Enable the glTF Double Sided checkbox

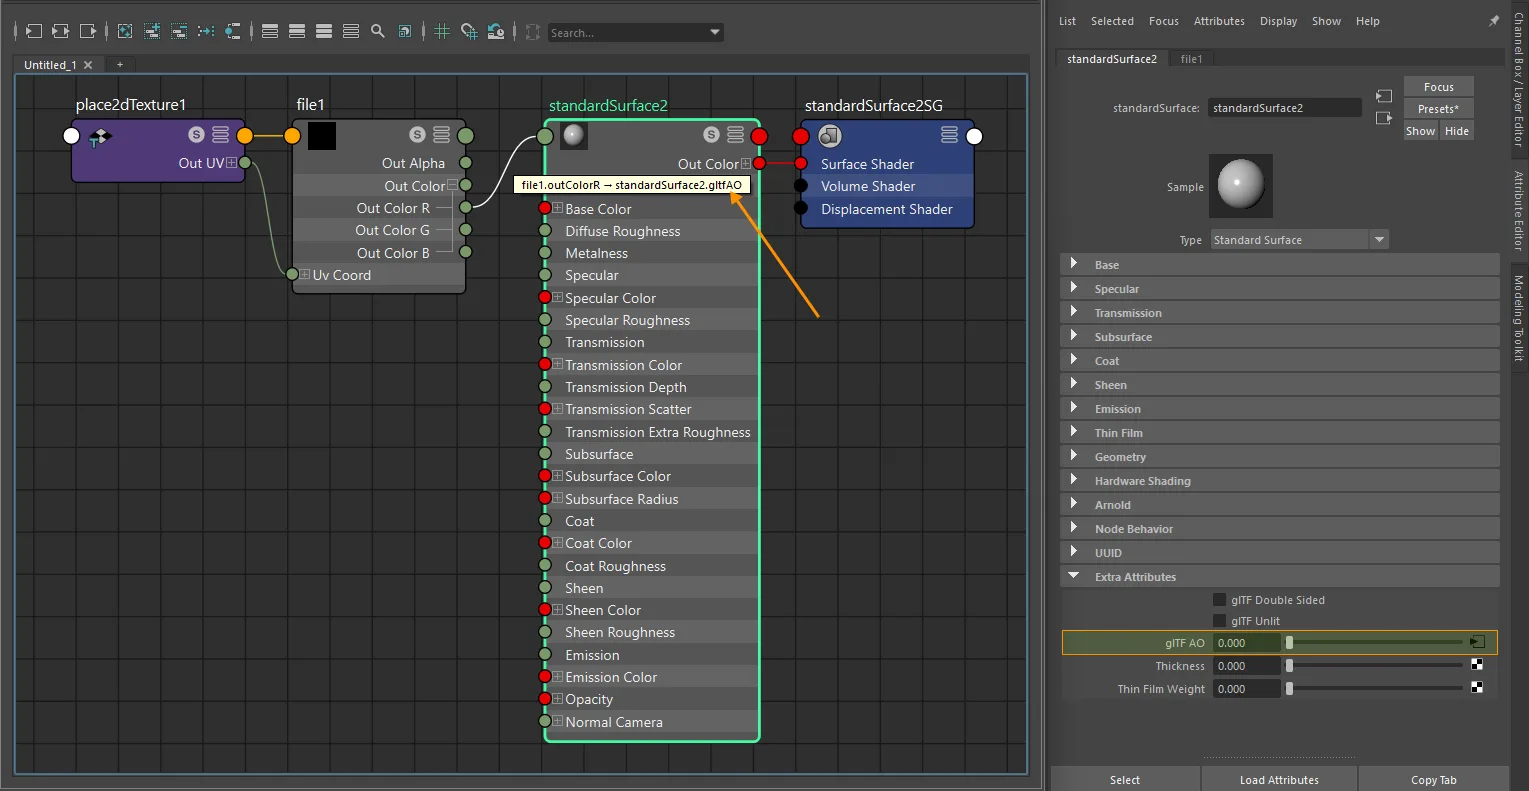point(1219,600)
